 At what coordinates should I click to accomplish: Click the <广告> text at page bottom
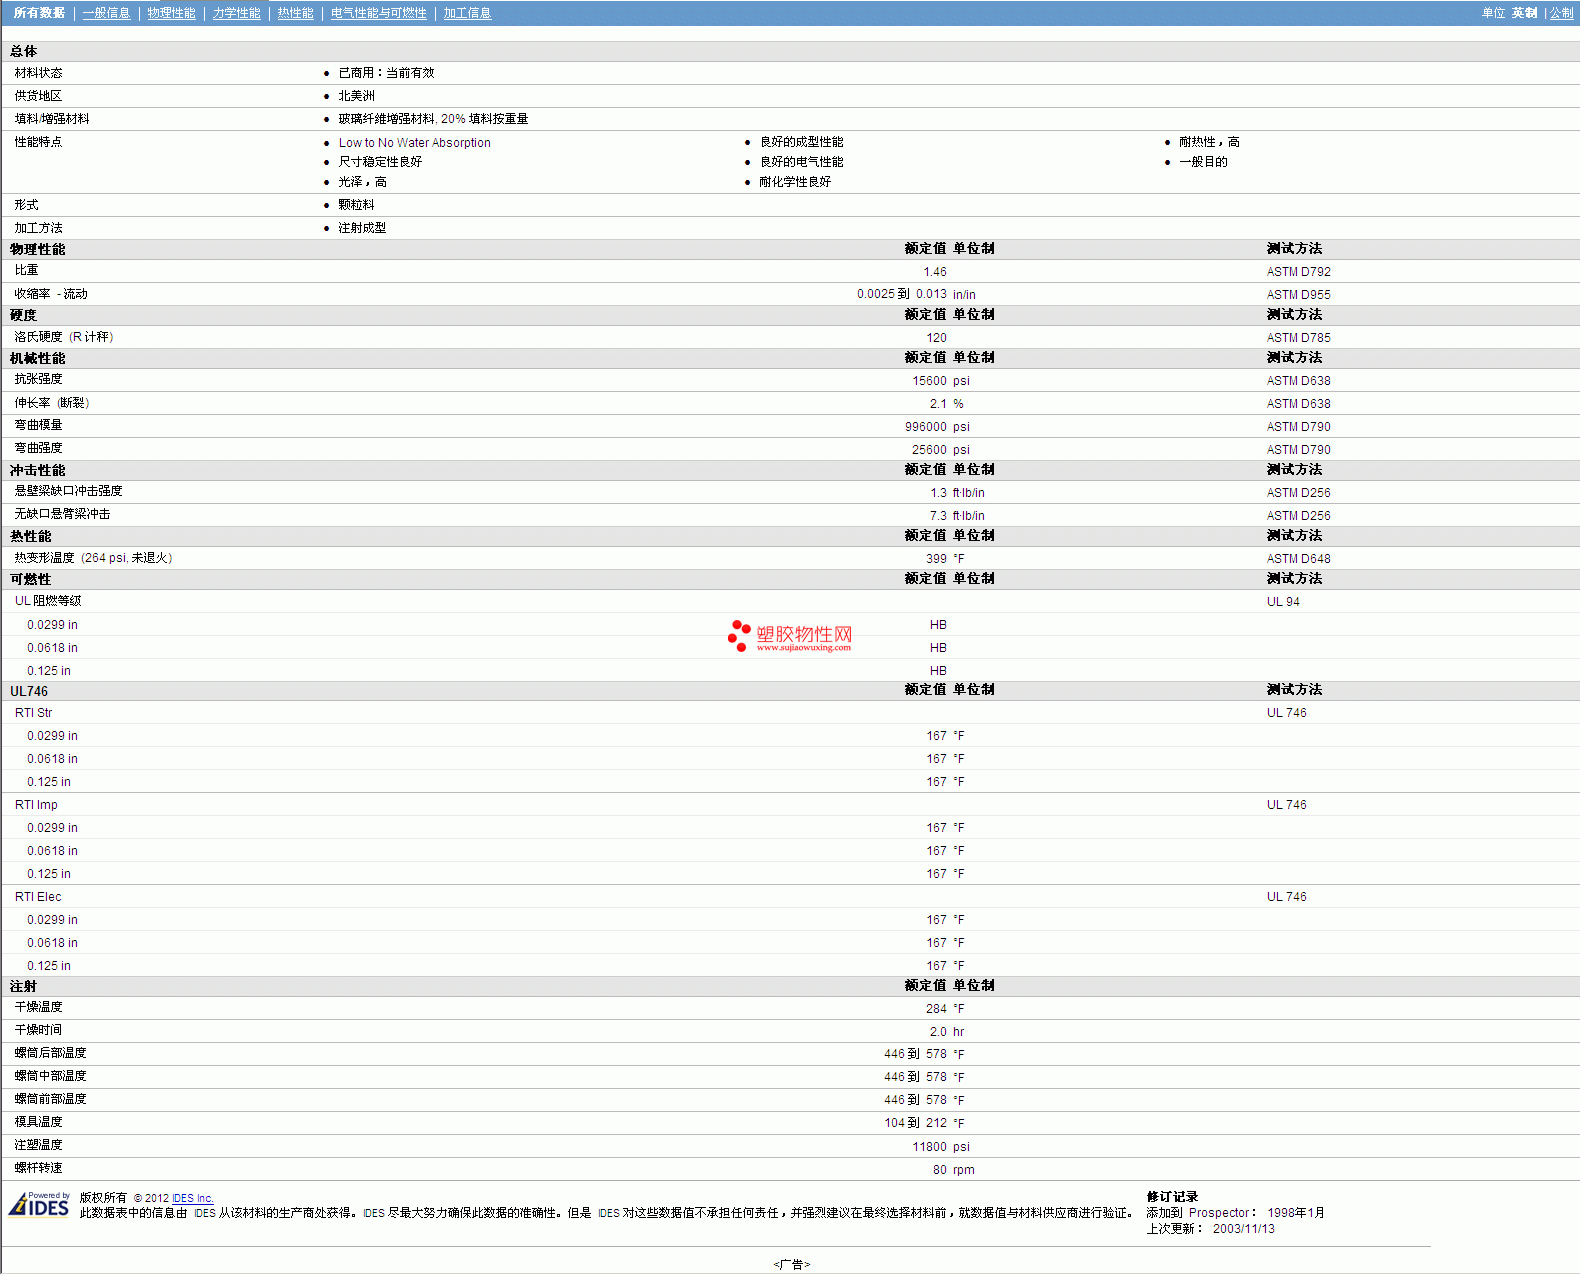pyautogui.click(x=791, y=1265)
